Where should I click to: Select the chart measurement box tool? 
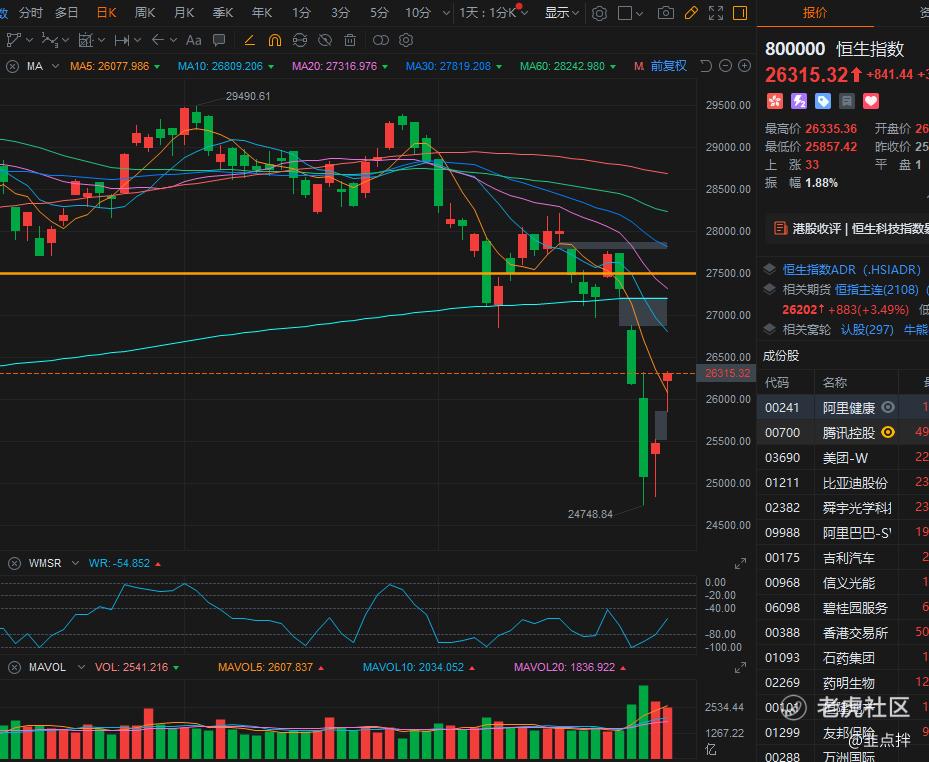pos(86,40)
